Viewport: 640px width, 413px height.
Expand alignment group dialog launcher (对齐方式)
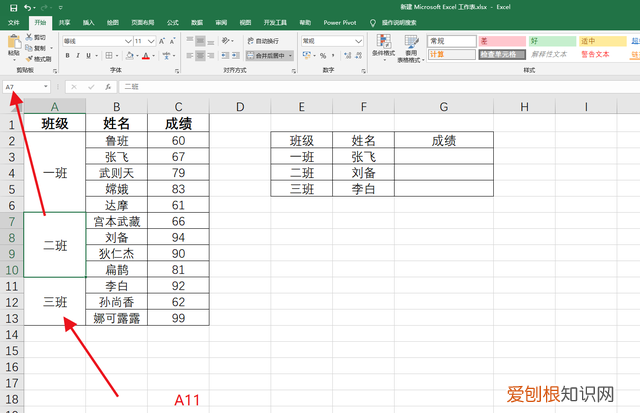[293, 71]
